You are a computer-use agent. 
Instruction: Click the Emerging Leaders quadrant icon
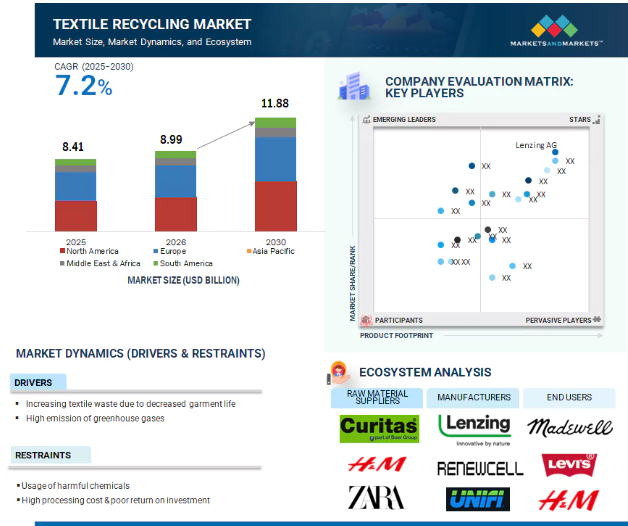(x=366, y=119)
